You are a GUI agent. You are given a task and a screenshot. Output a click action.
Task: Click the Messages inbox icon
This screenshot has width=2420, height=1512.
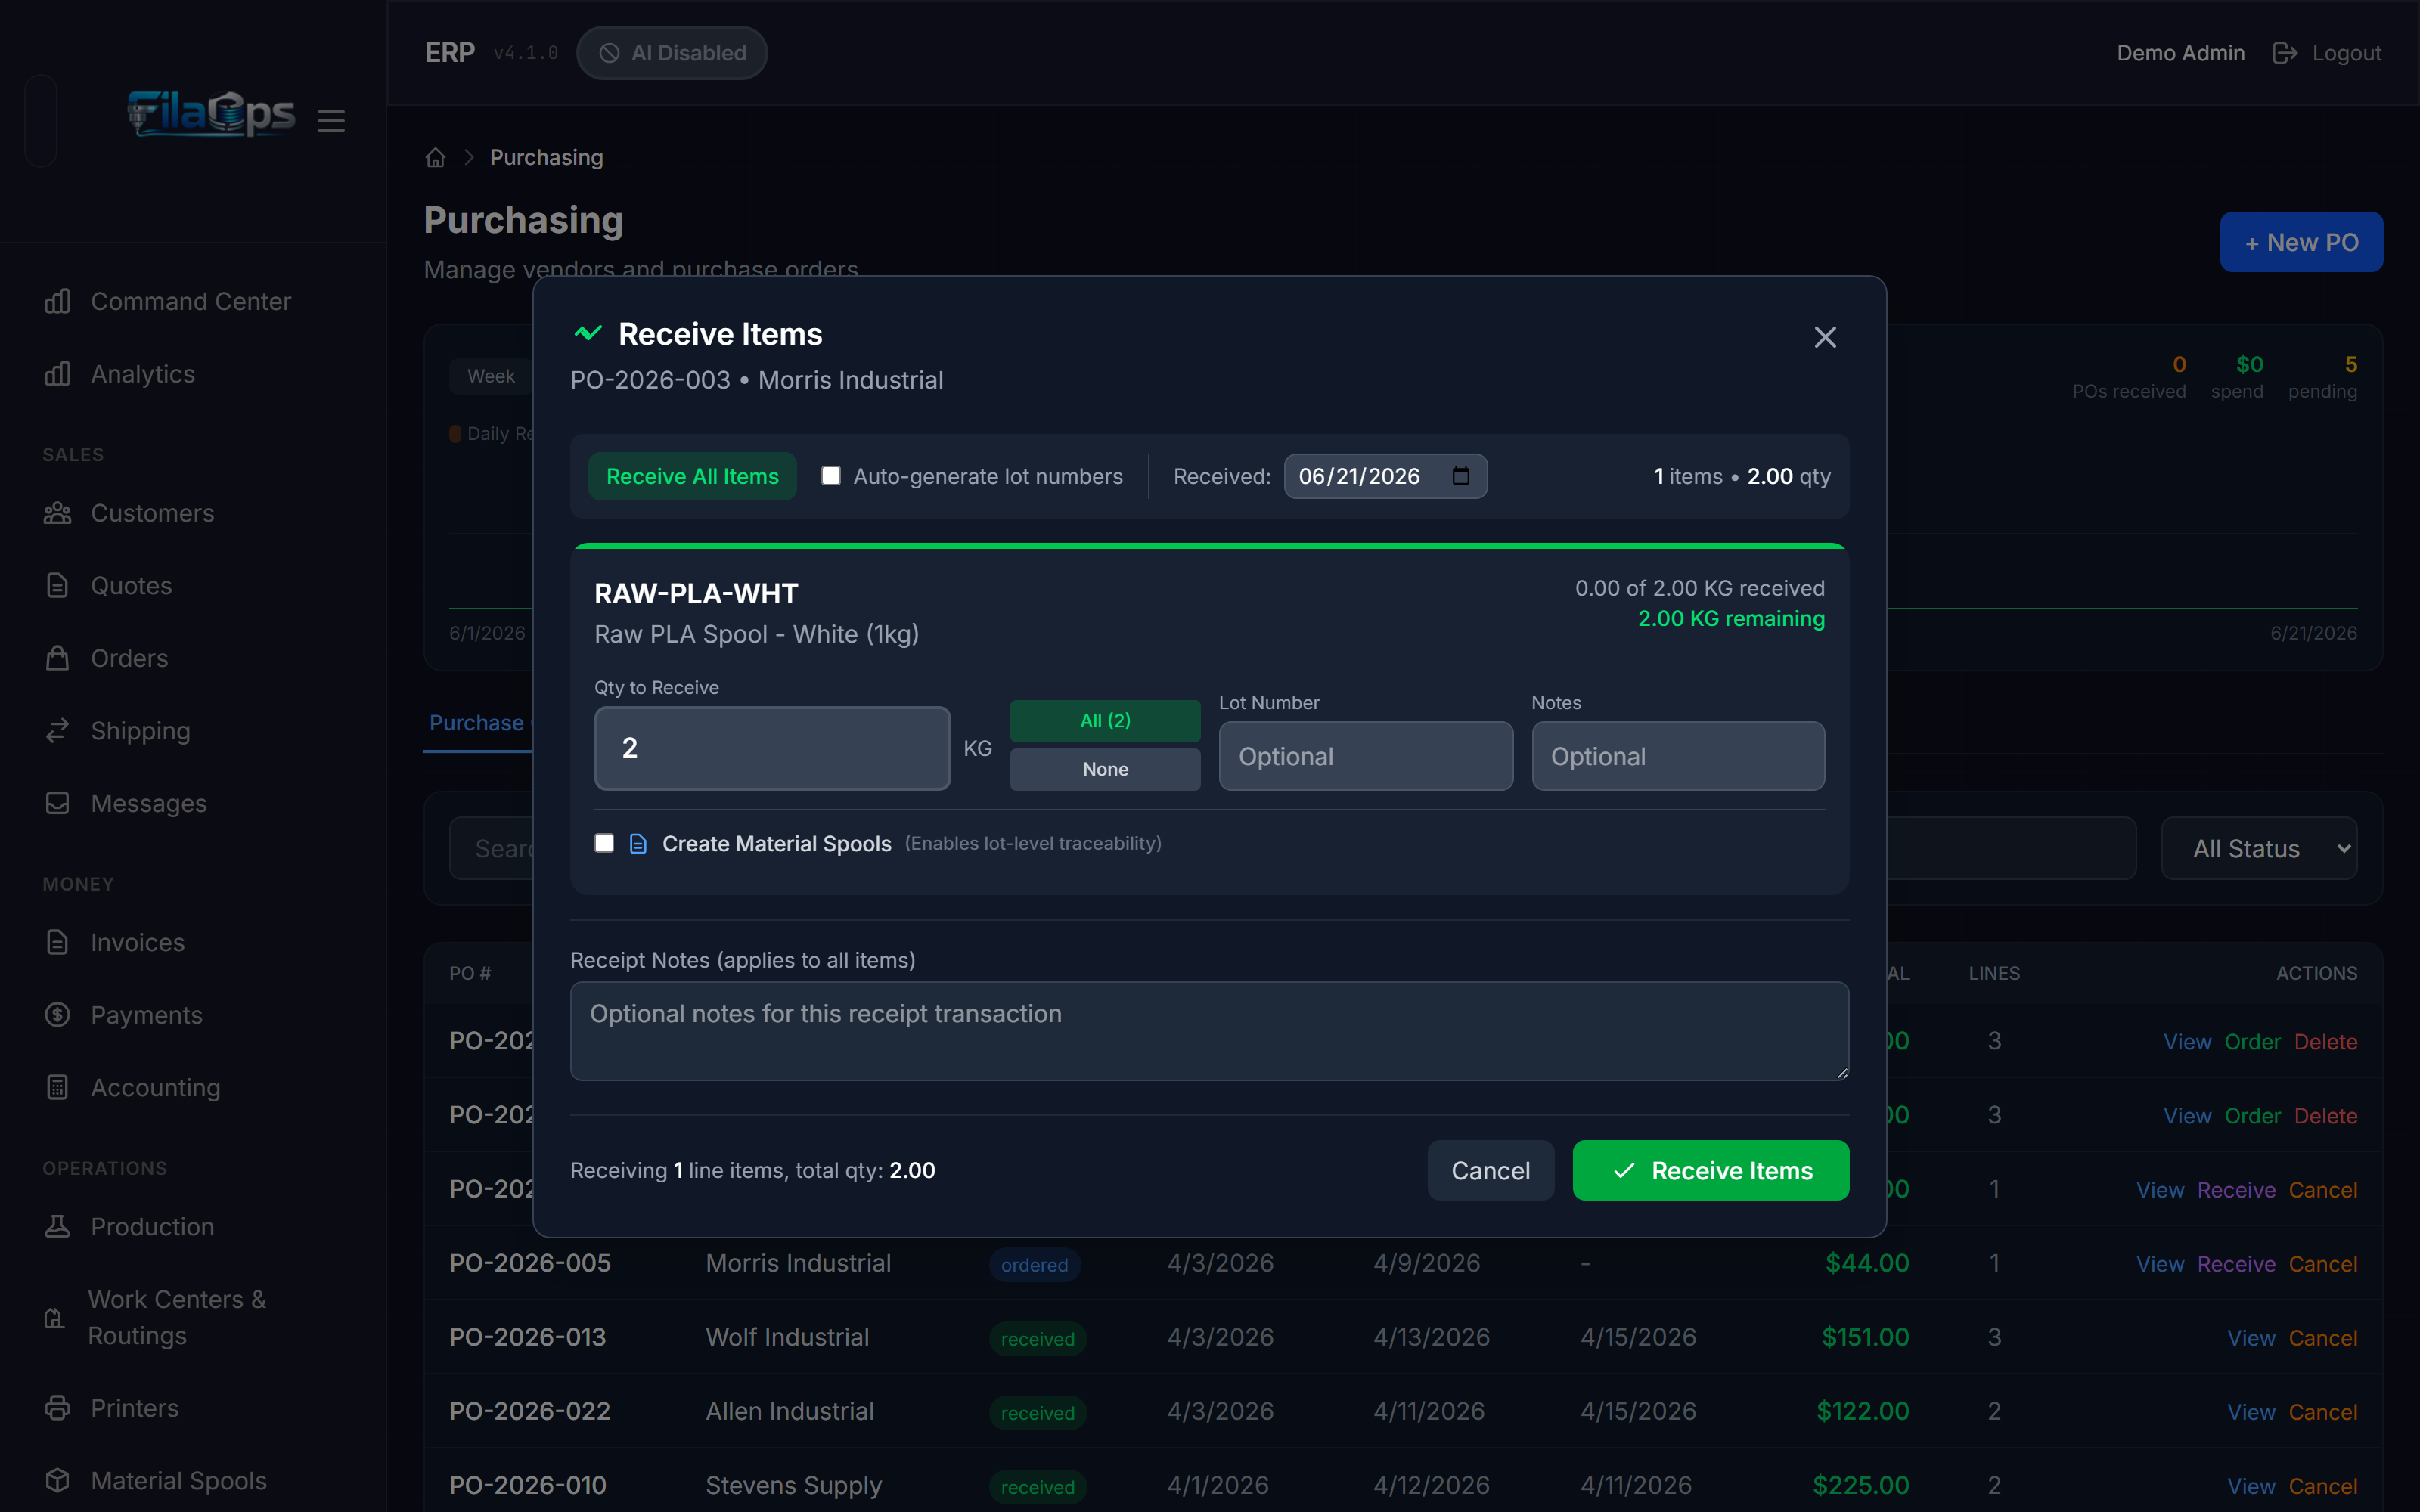(57, 803)
